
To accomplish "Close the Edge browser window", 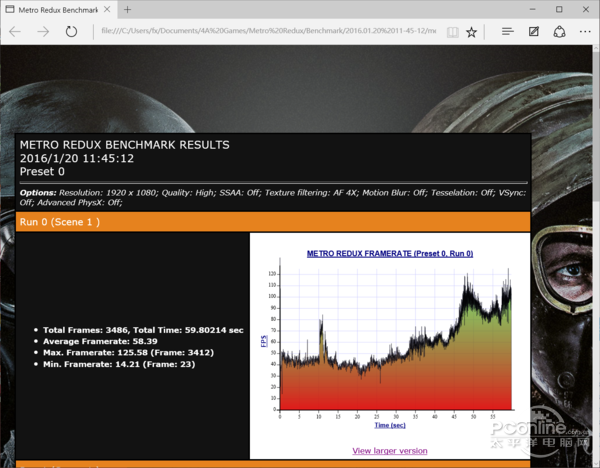I will [586, 9].
